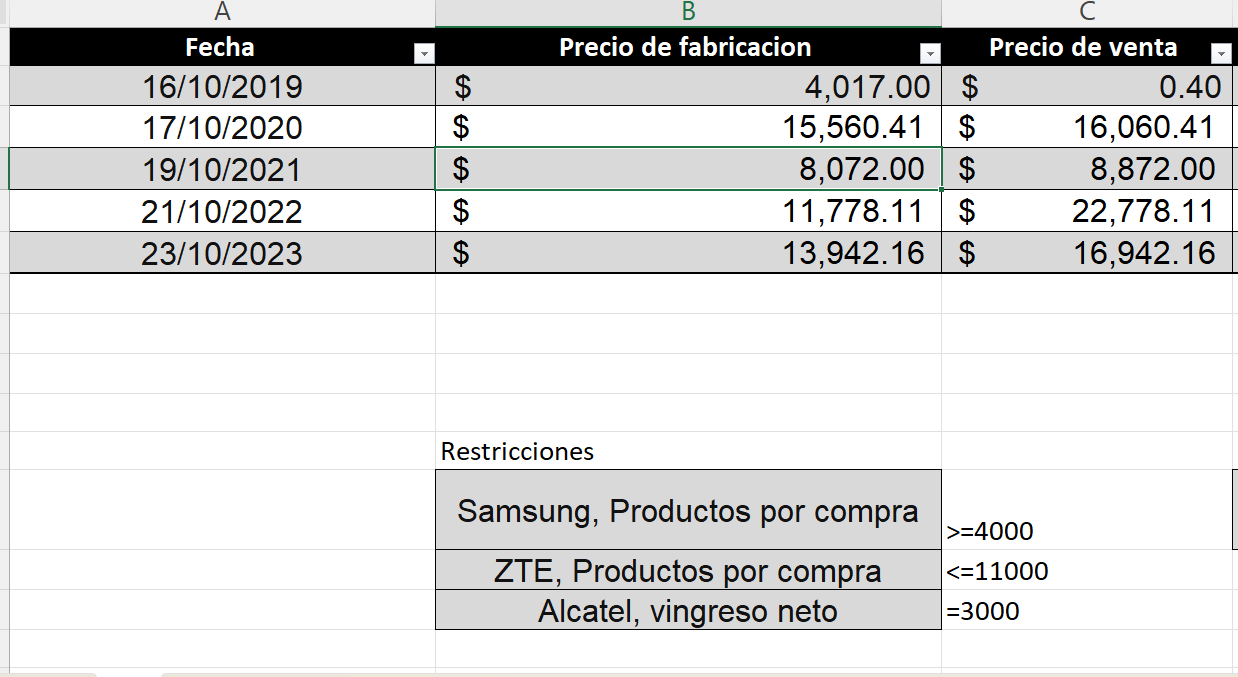This screenshot has width=1238, height=677.
Task: Select column A header
Action: coord(222,13)
